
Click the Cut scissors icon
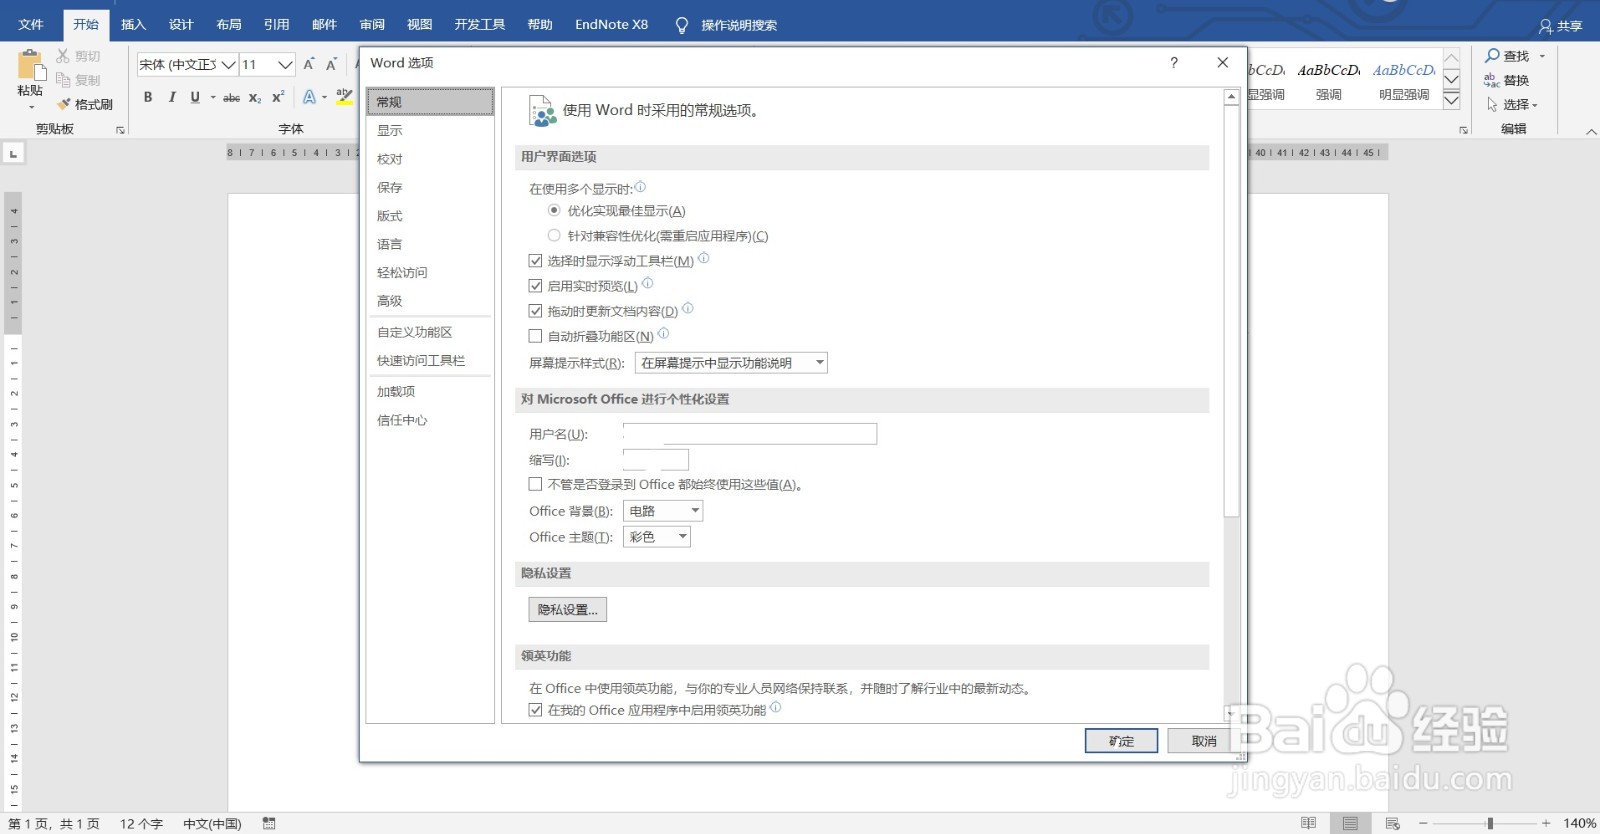point(63,56)
